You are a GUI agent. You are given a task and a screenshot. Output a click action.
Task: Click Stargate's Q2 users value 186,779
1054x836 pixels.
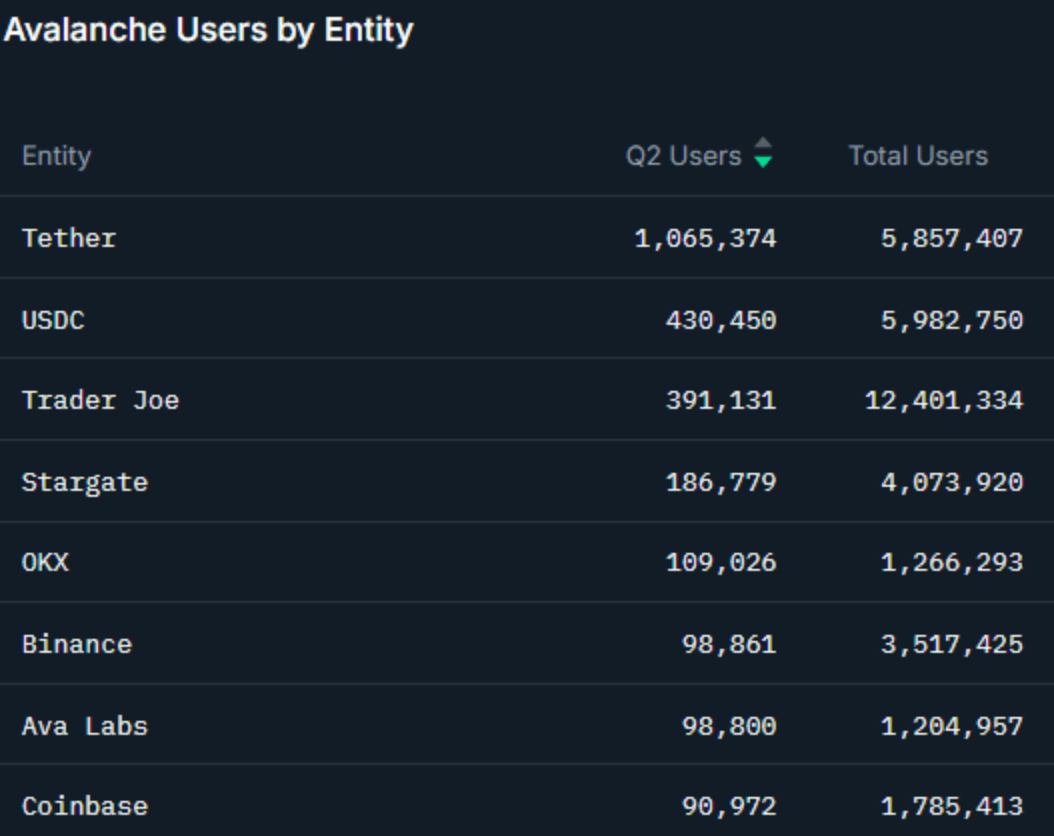[721, 482]
